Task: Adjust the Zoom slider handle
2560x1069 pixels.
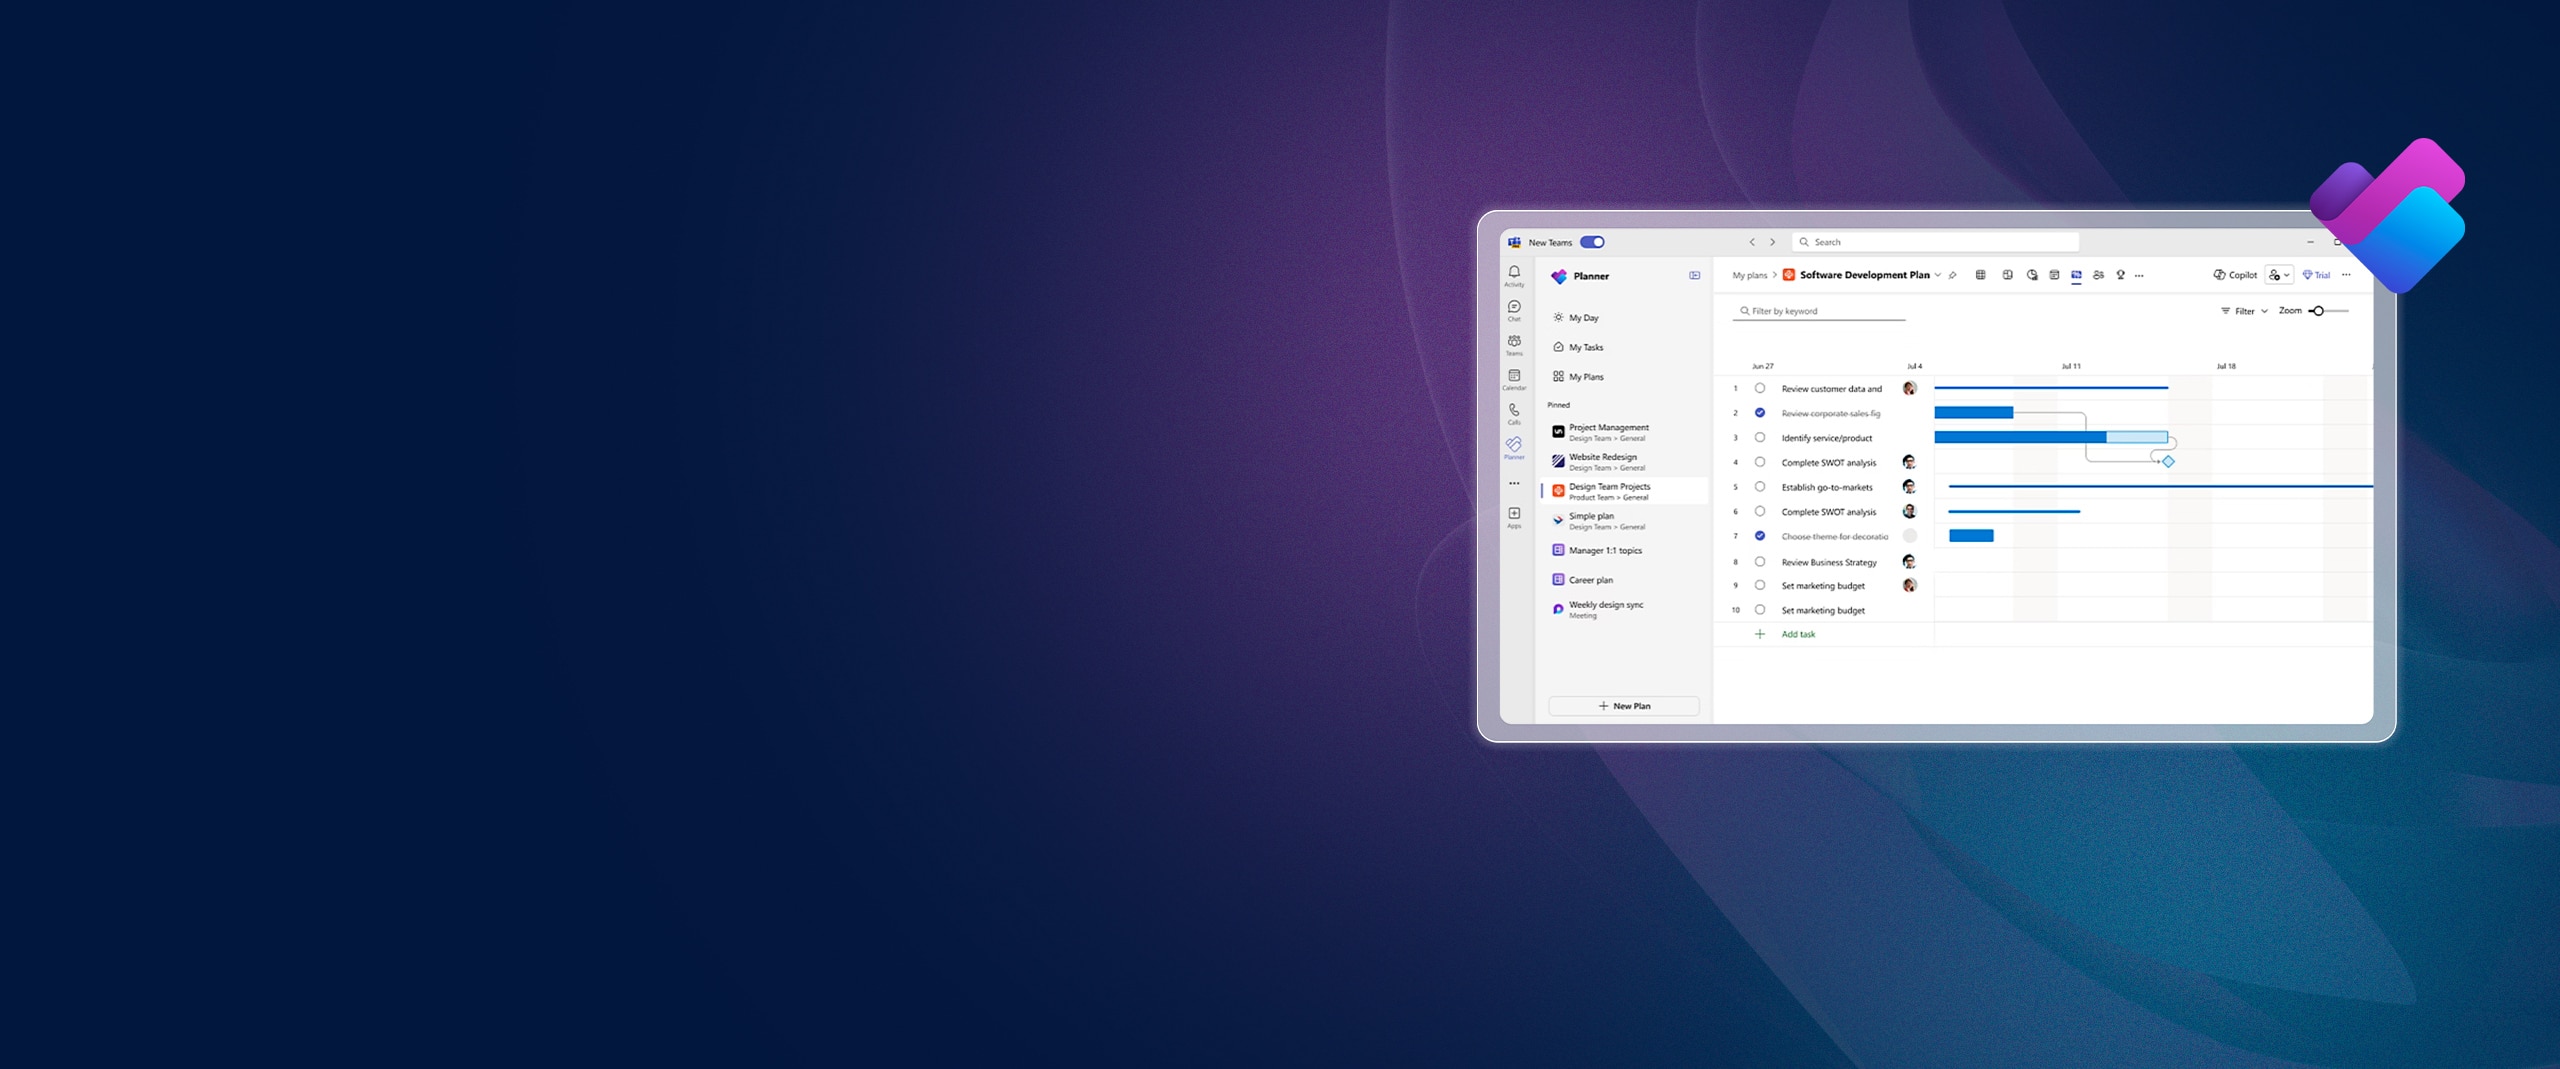Action: tap(2318, 311)
